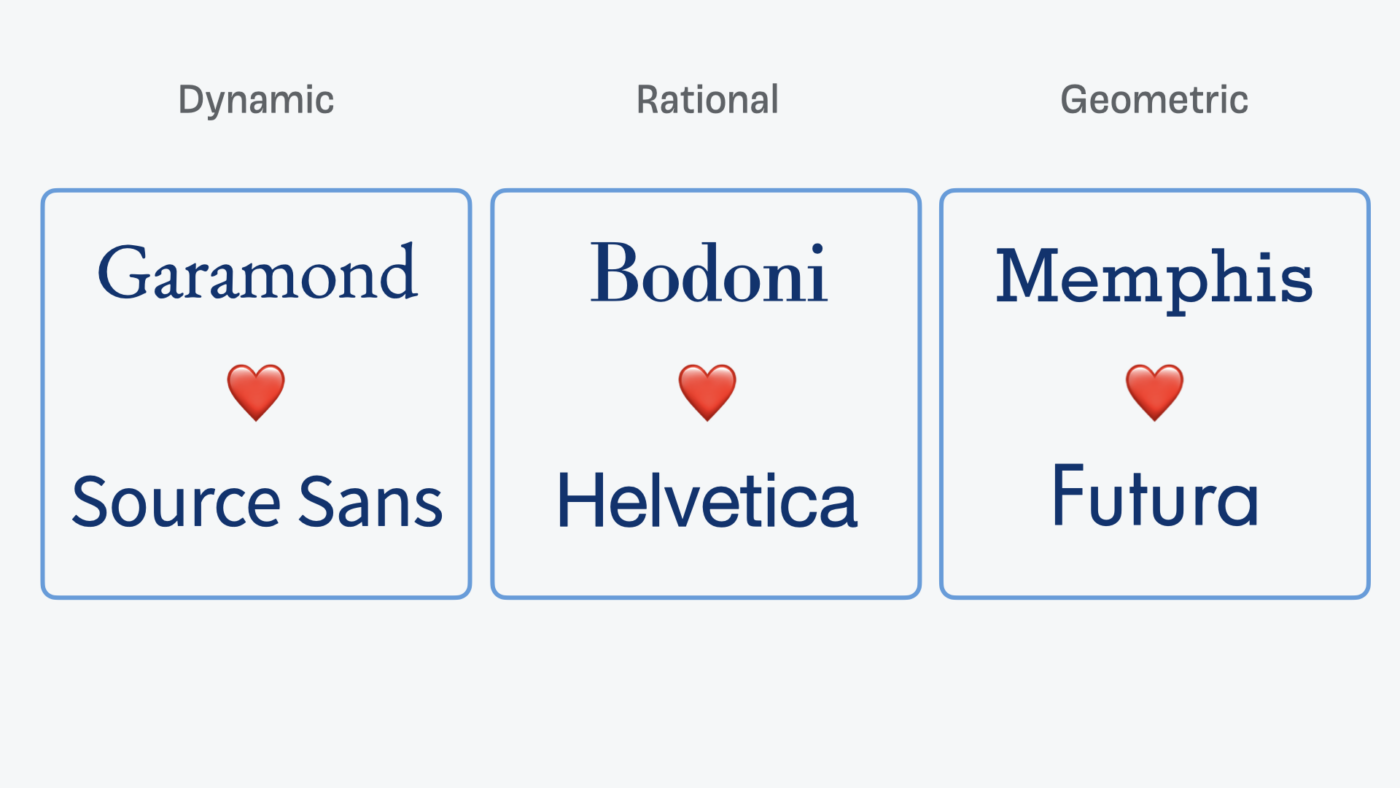Select the Garamond font name

pos(257,272)
